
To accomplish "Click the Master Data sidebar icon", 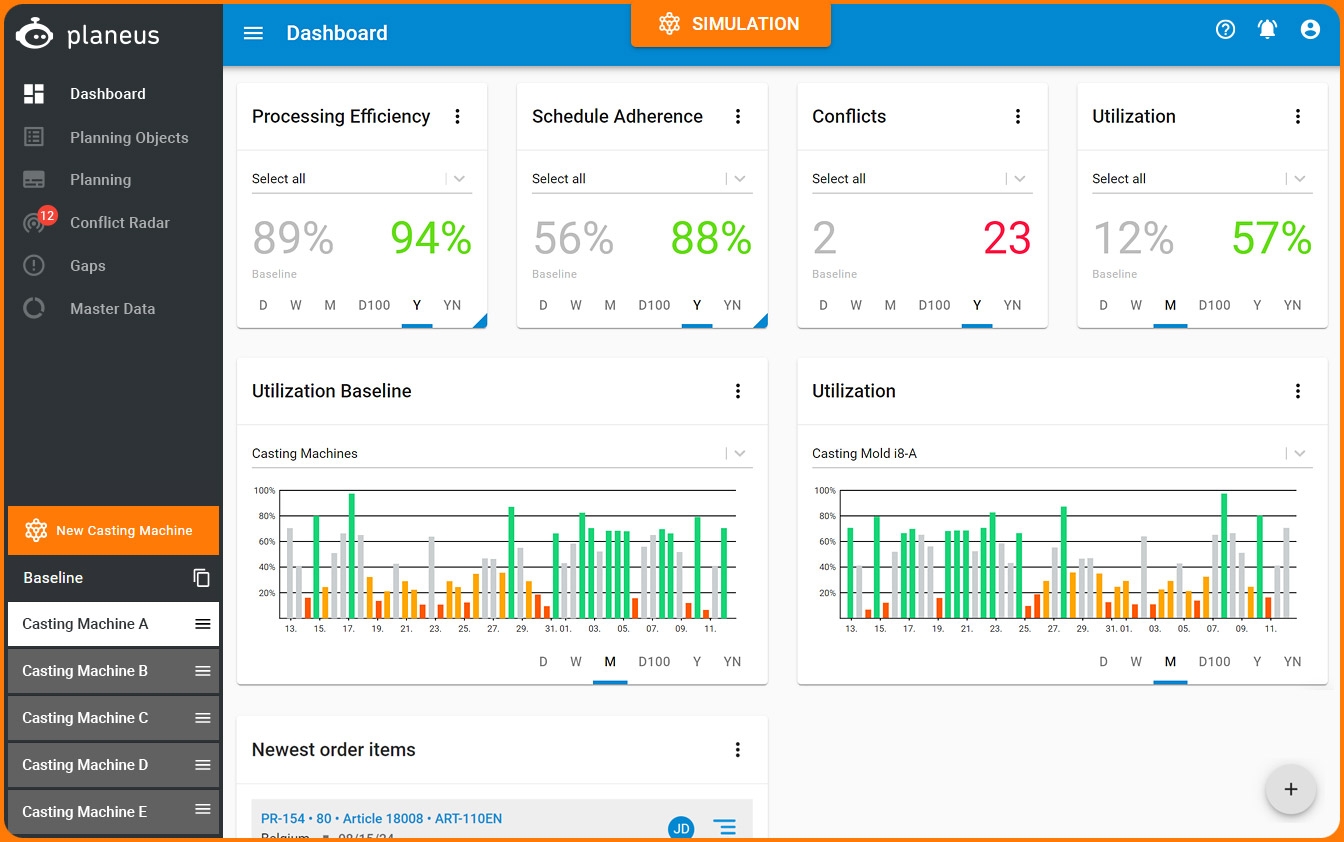I will tap(34, 309).
